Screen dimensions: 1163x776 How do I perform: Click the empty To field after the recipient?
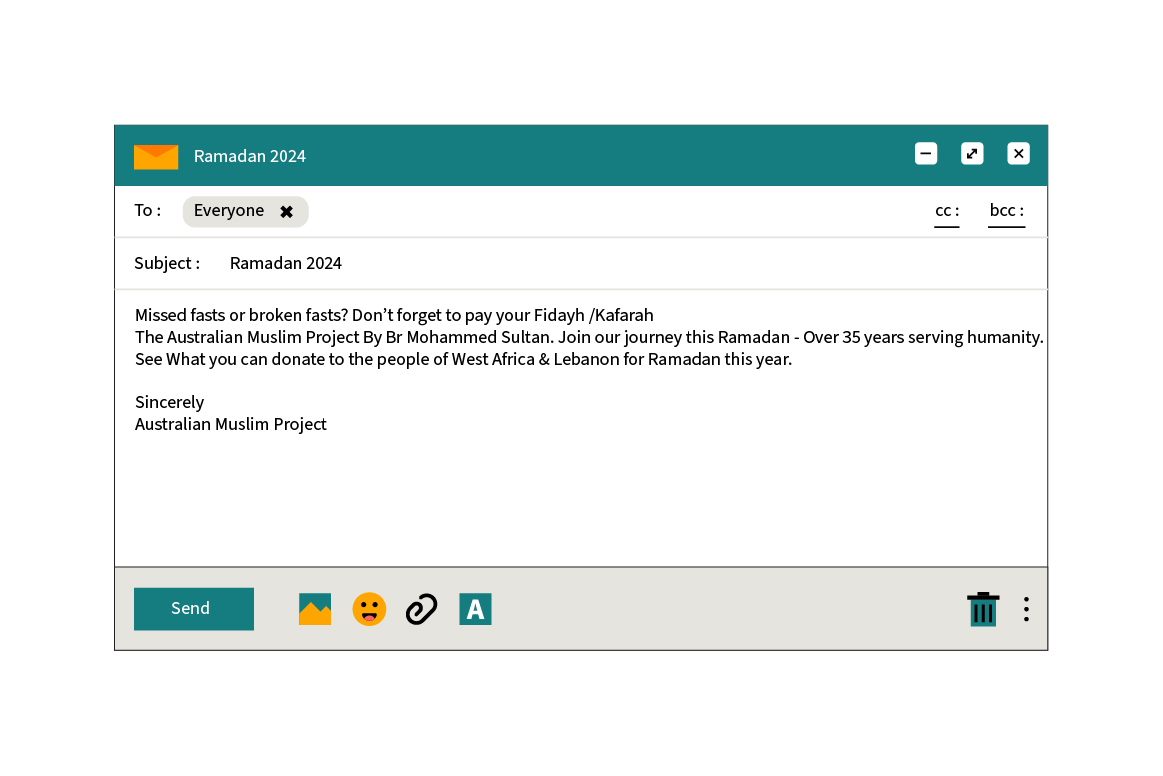600,211
